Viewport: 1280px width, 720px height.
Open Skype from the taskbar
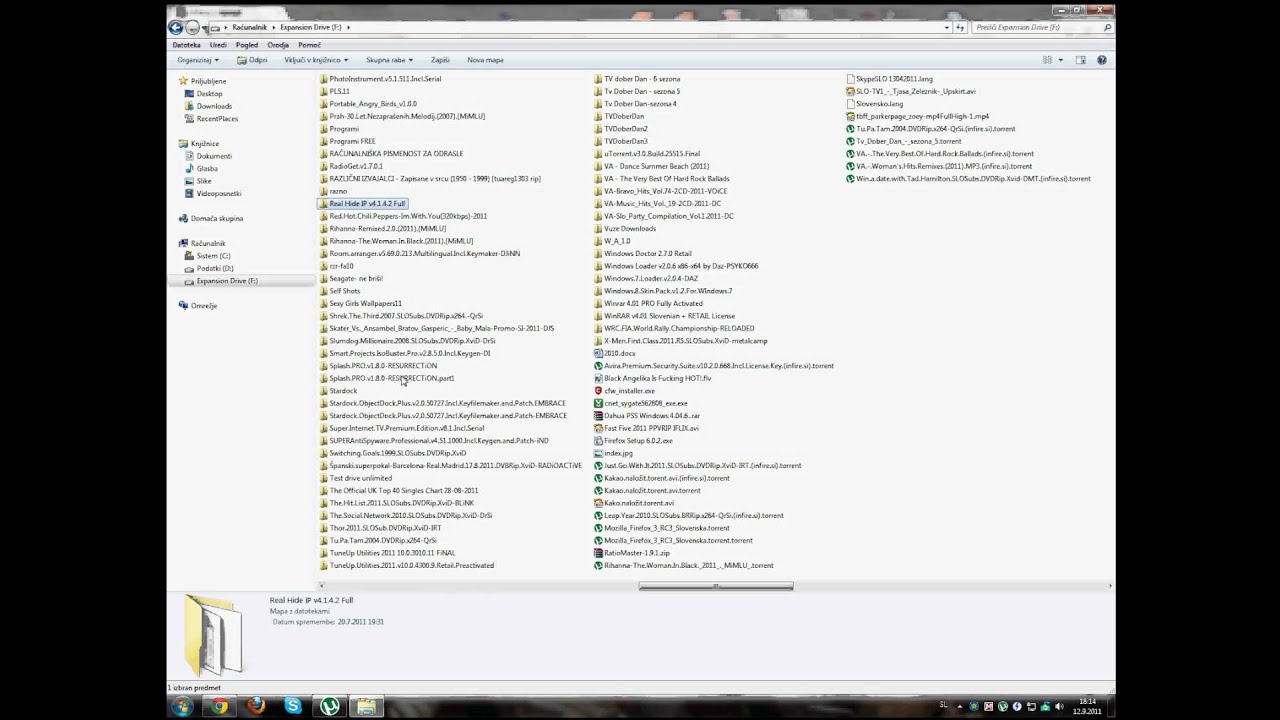click(x=292, y=707)
